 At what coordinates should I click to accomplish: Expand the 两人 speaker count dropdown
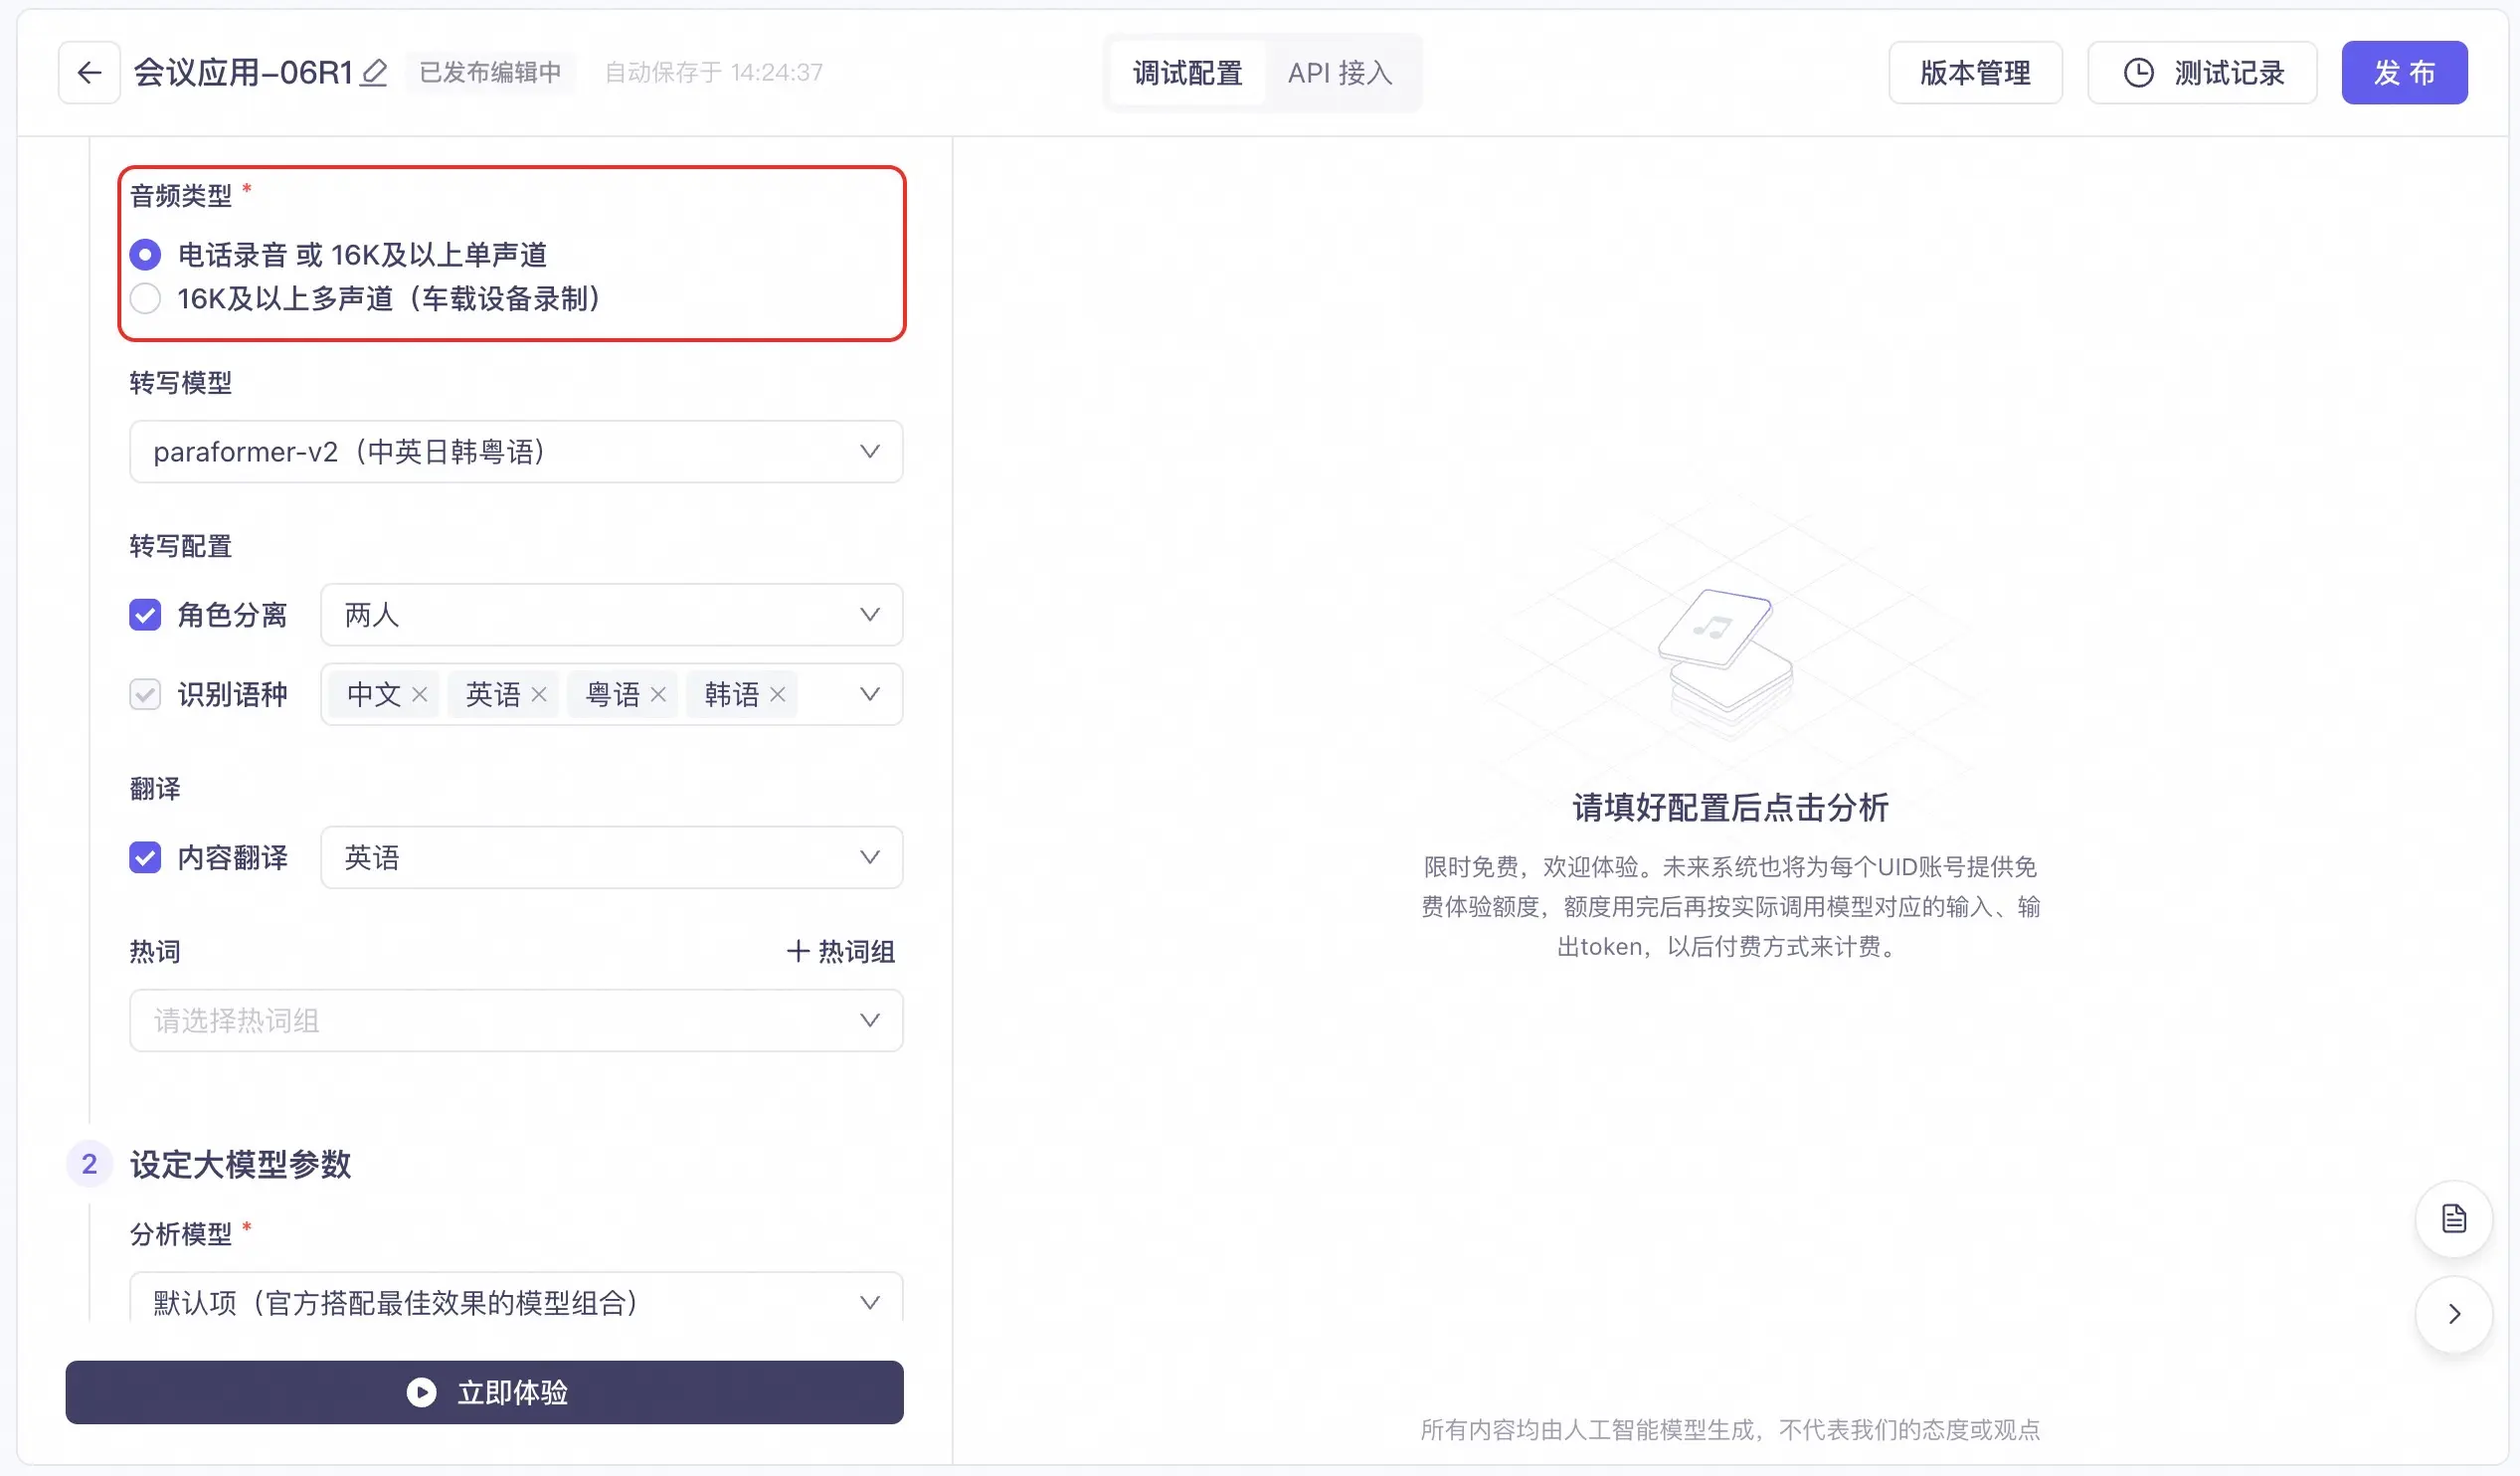coord(611,614)
